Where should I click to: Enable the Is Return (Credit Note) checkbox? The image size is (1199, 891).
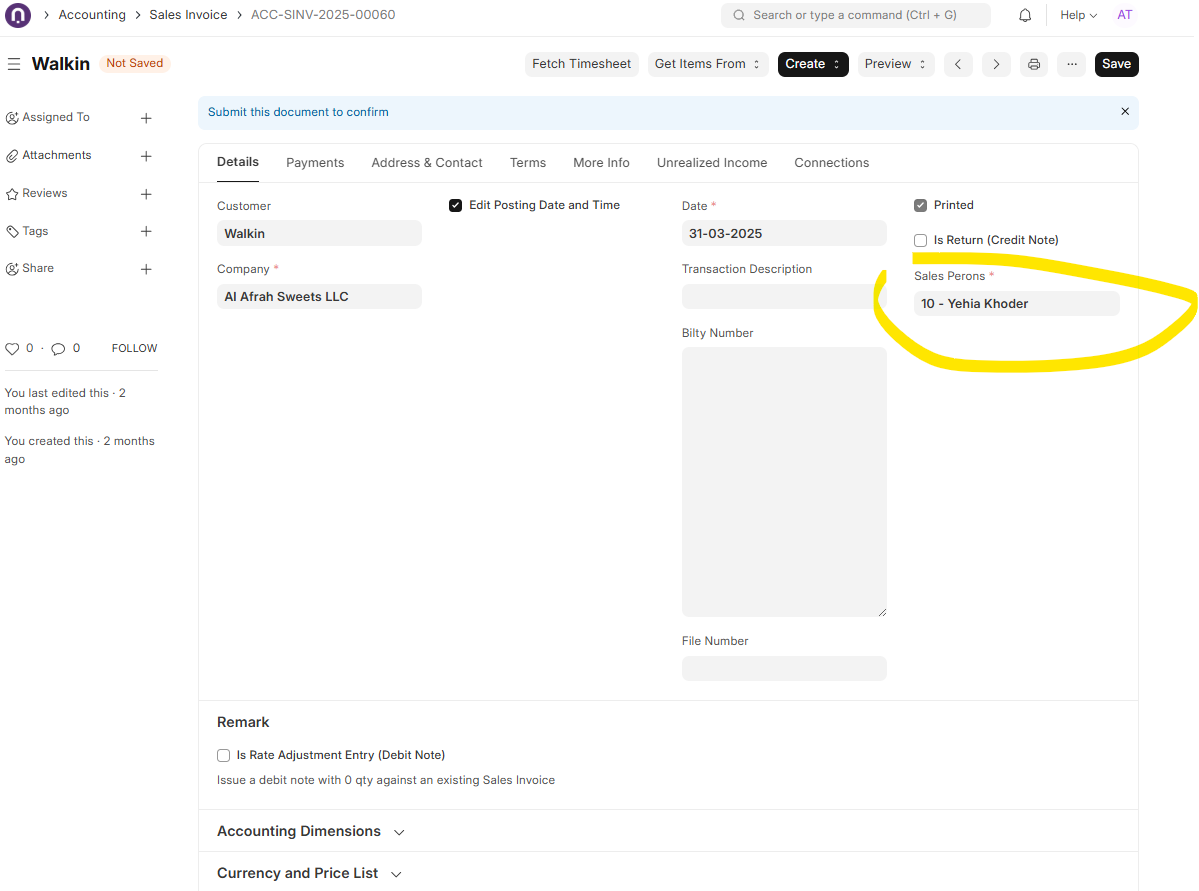921,240
